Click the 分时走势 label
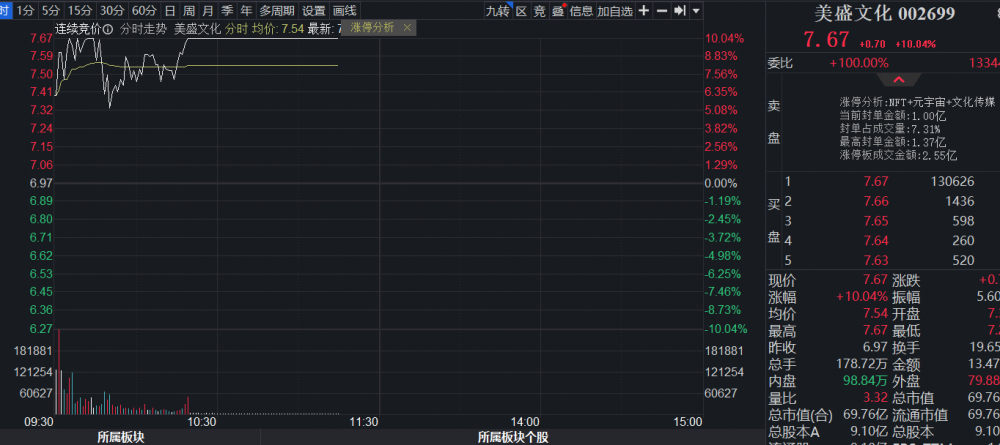1000x445 pixels. tap(143, 29)
